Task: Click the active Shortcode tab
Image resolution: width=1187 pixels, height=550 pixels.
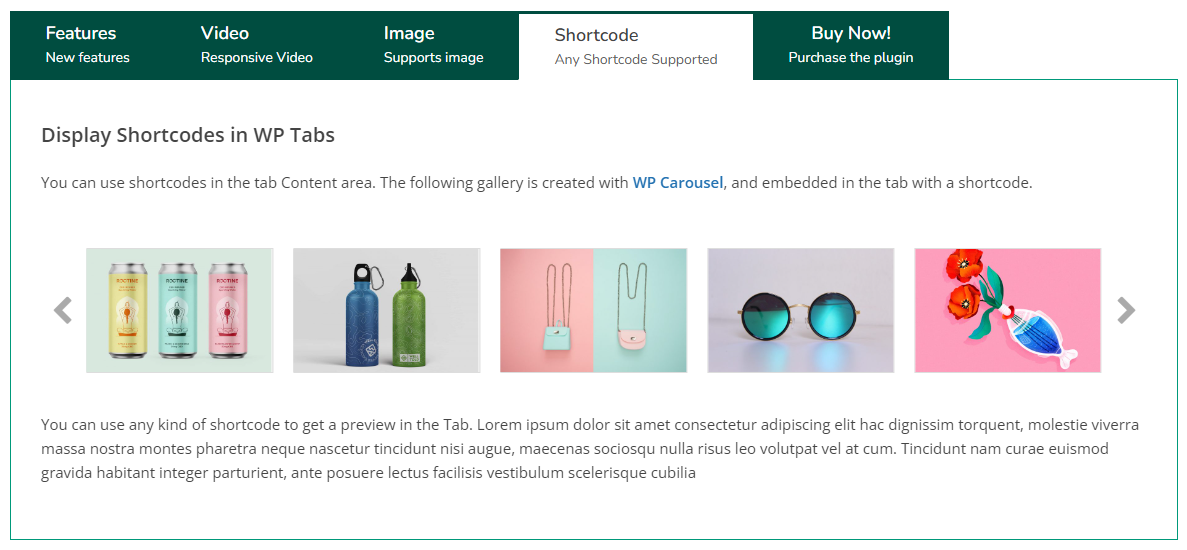Action: click(x=635, y=47)
